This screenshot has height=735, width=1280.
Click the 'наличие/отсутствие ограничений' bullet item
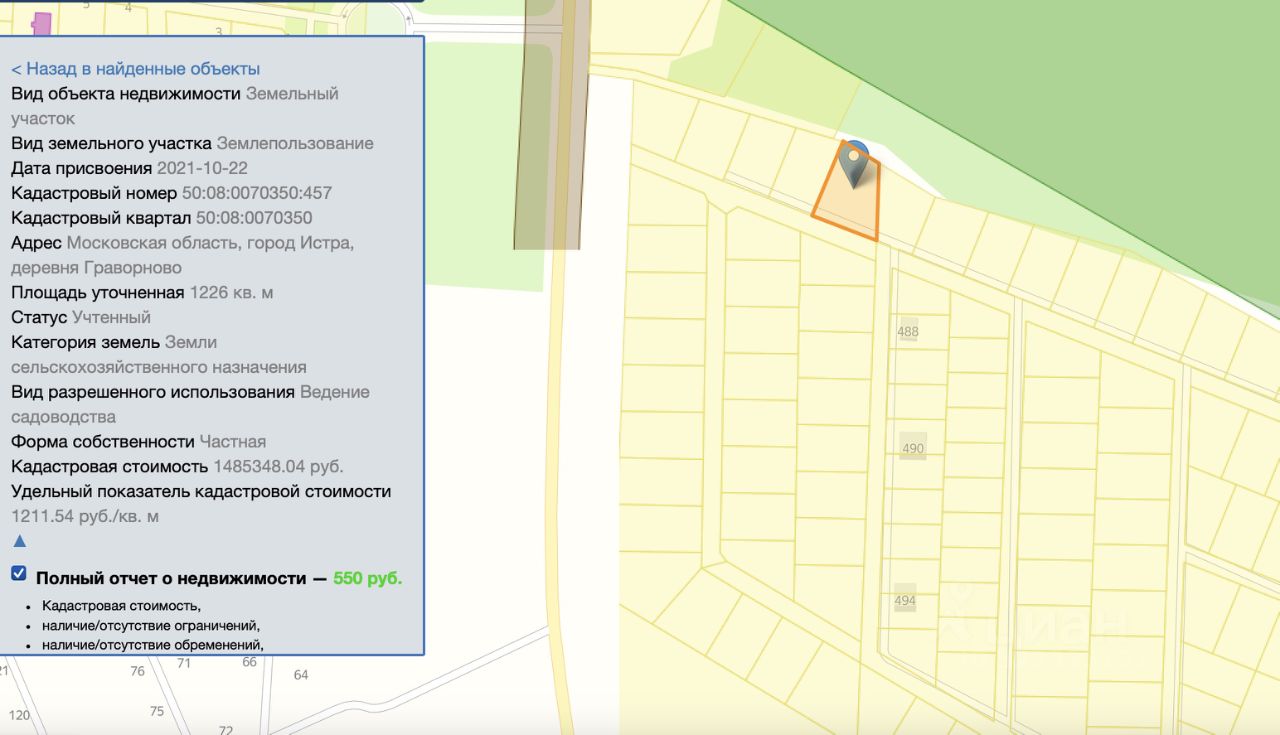coord(151,625)
